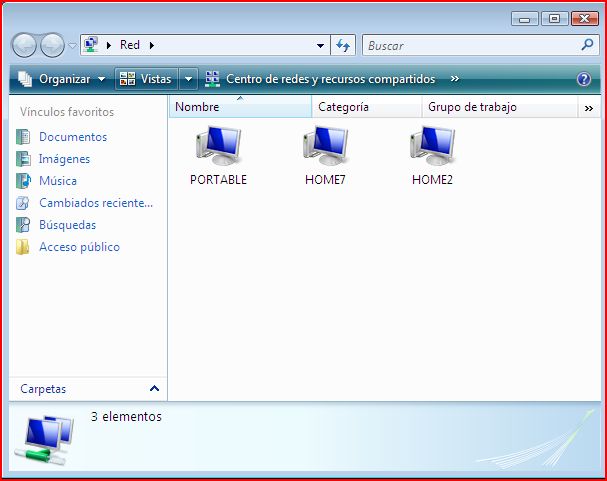Open the Música favorite link

pos(58,181)
